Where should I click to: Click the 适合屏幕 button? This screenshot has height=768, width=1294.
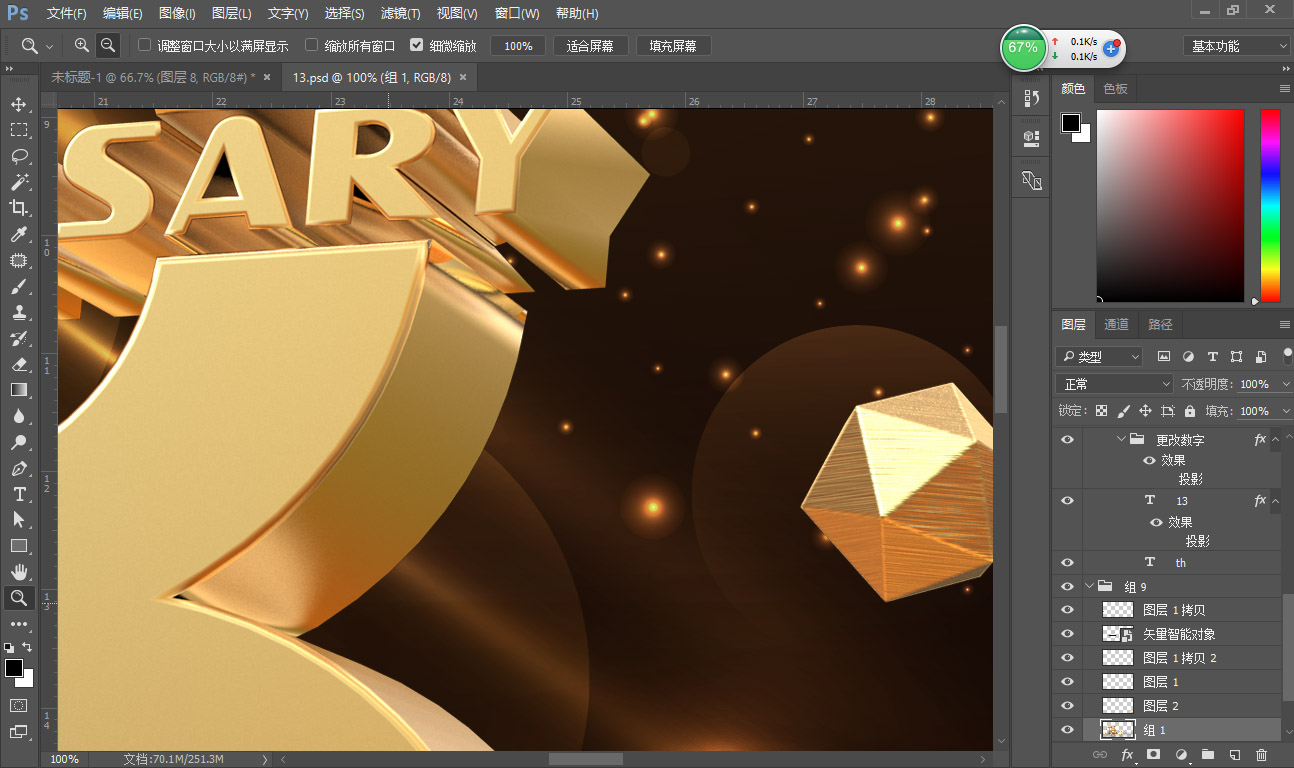[590, 46]
